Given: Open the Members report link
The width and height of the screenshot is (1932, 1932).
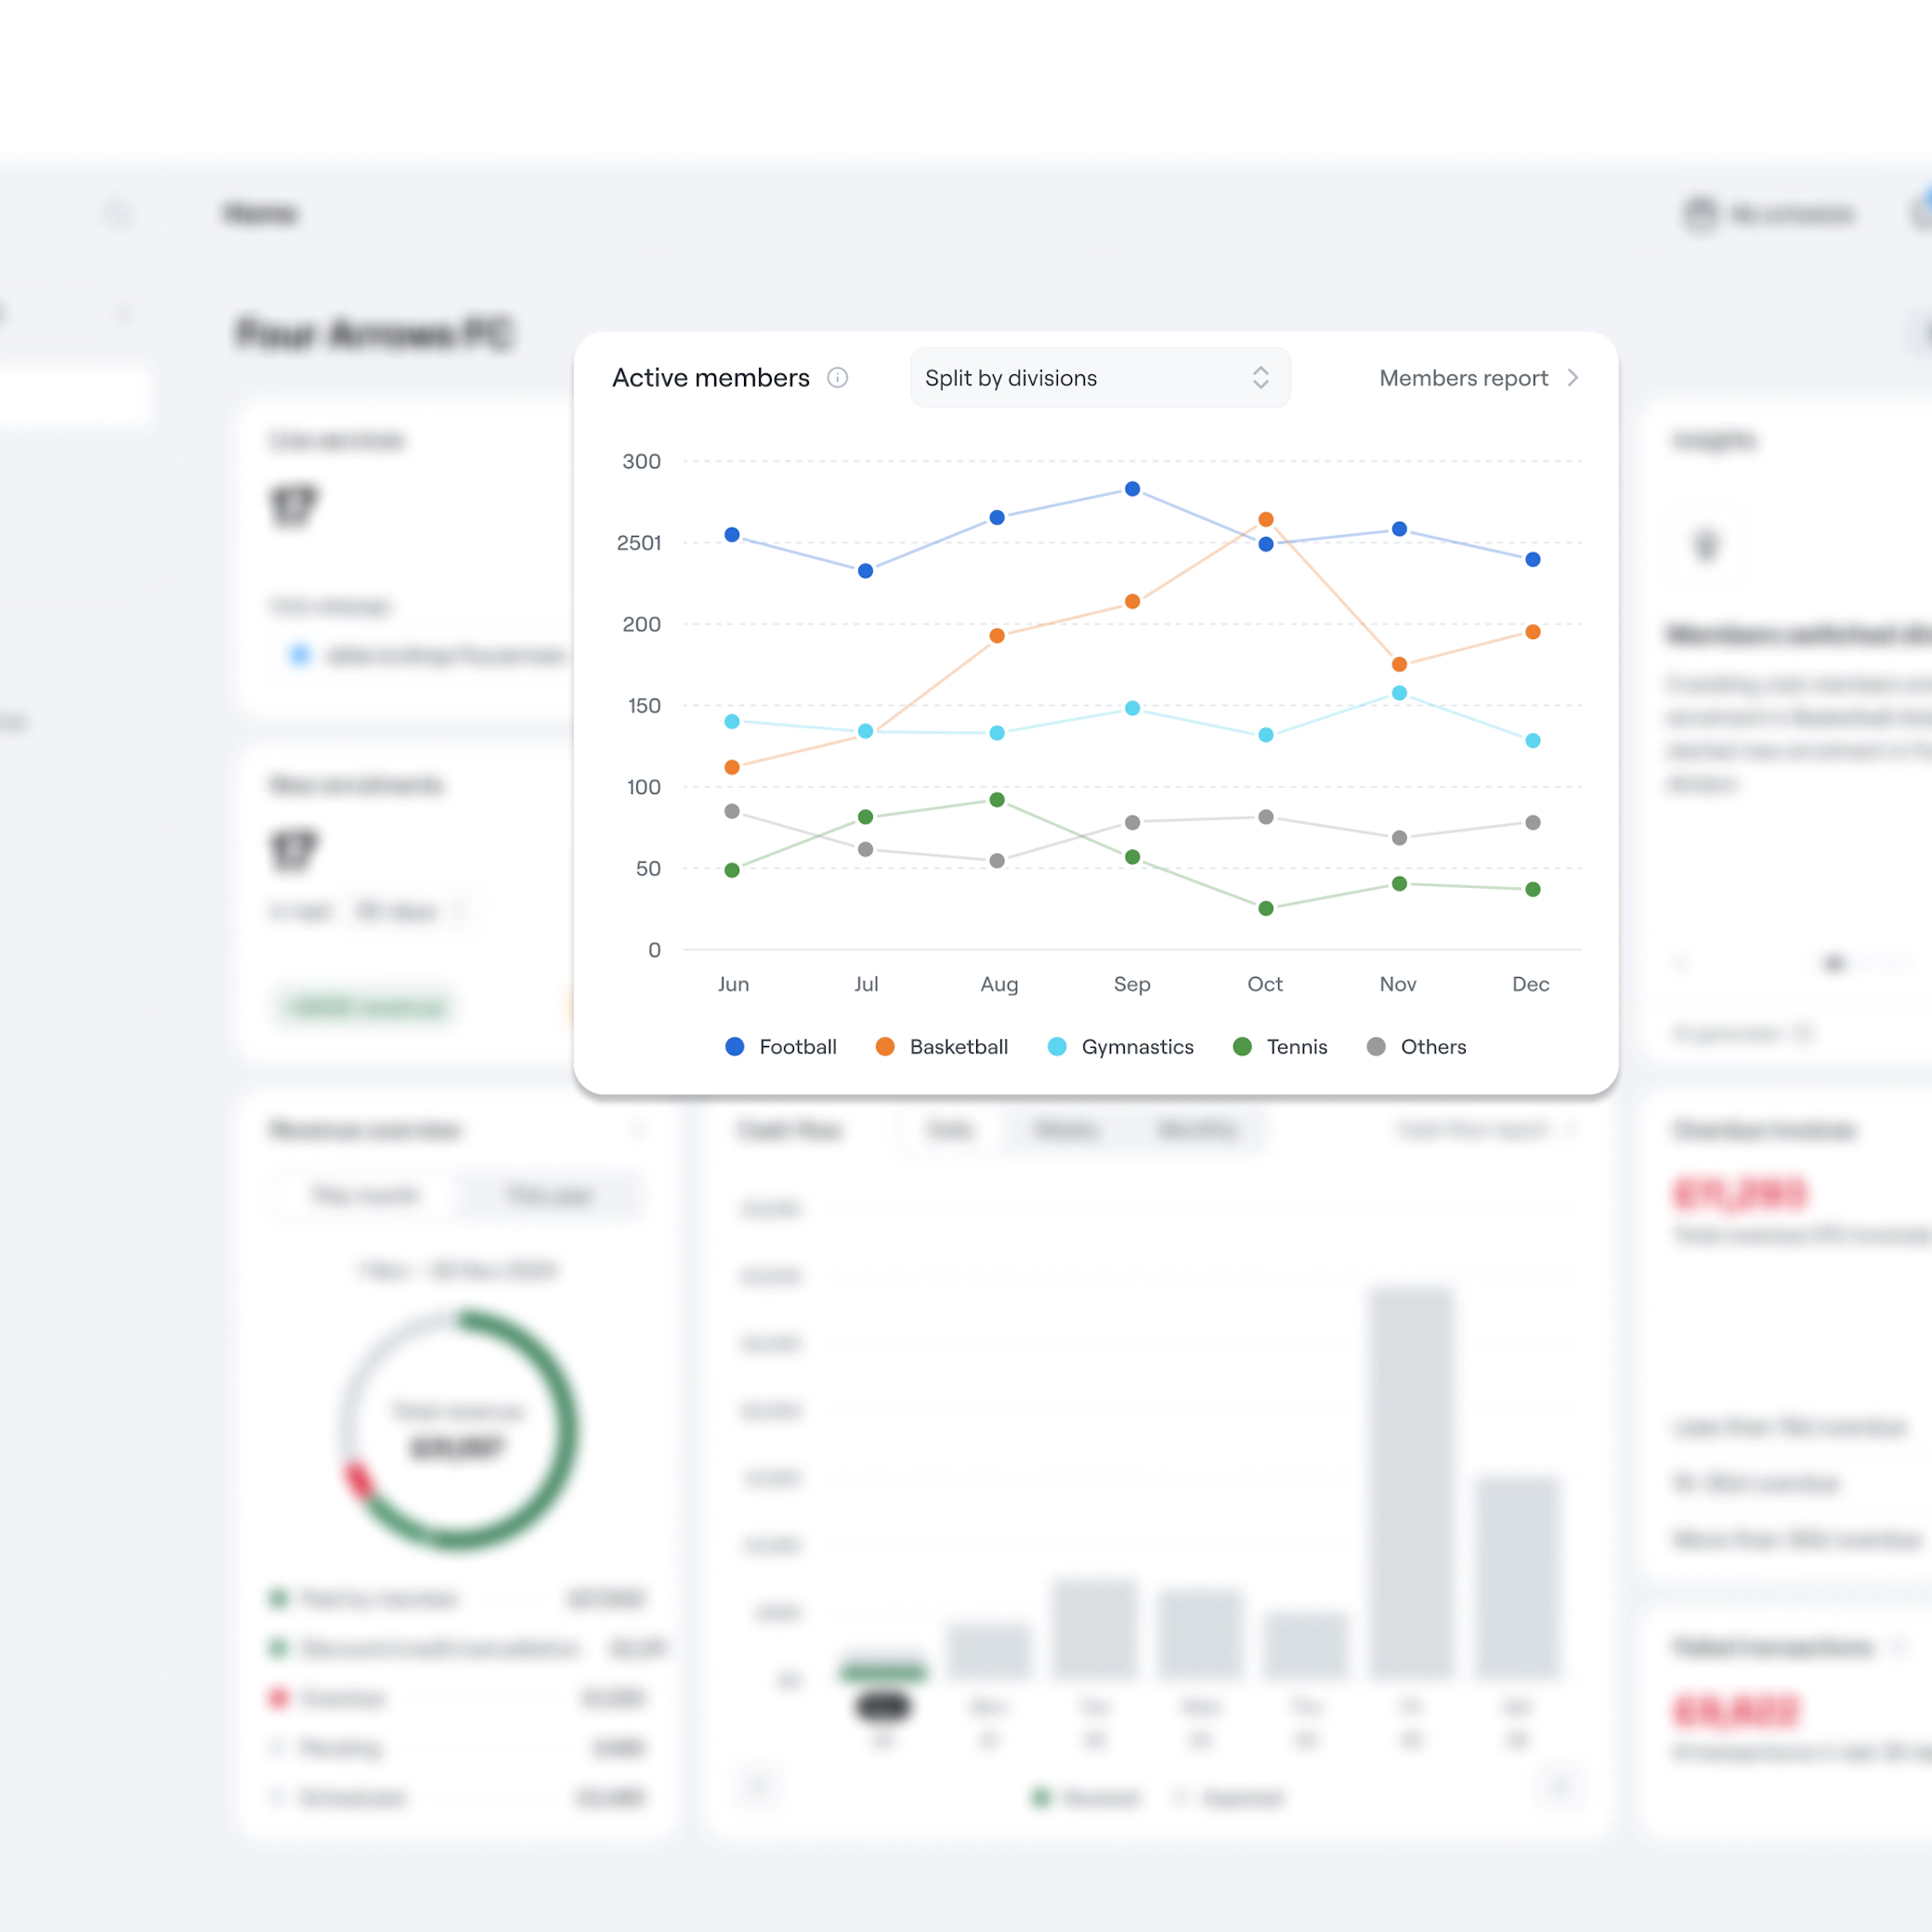Looking at the screenshot, I should point(1463,378).
